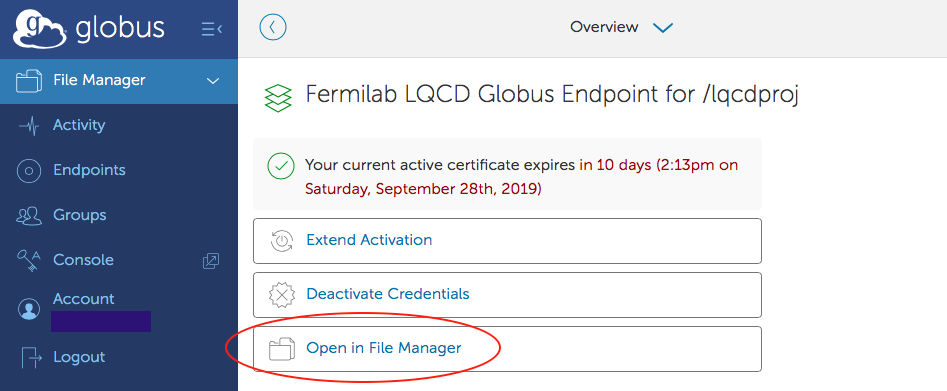The height and width of the screenshot is (391, 947).
Task: Click Deactivate Credentials button
Action: click(x=507, y=295)
